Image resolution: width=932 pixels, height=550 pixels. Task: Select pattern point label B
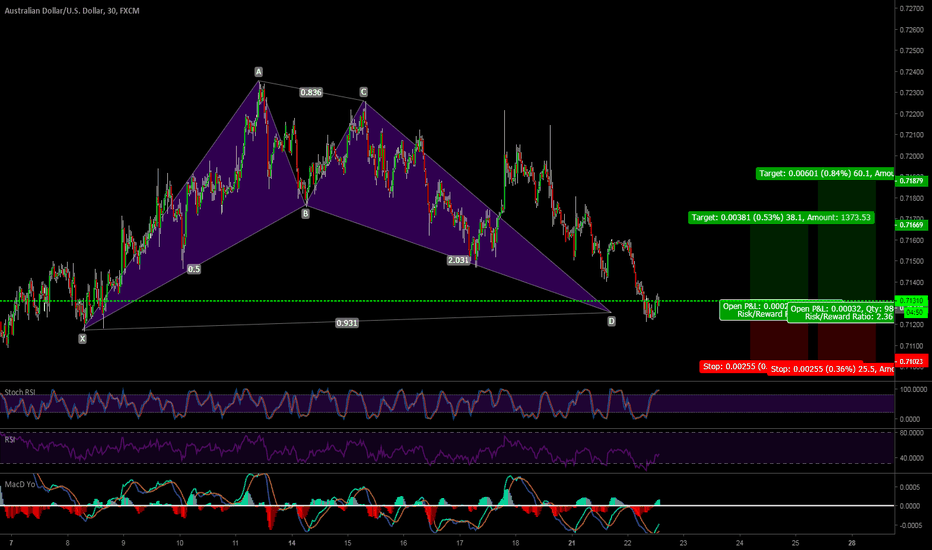[306, 213]
